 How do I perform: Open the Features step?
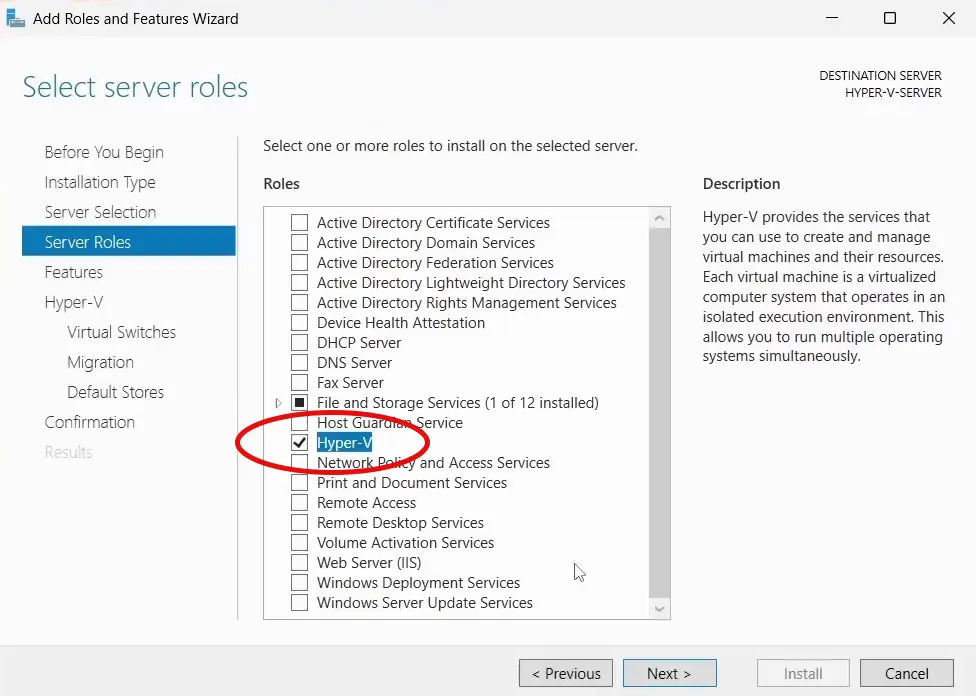[x=73, y=272]
